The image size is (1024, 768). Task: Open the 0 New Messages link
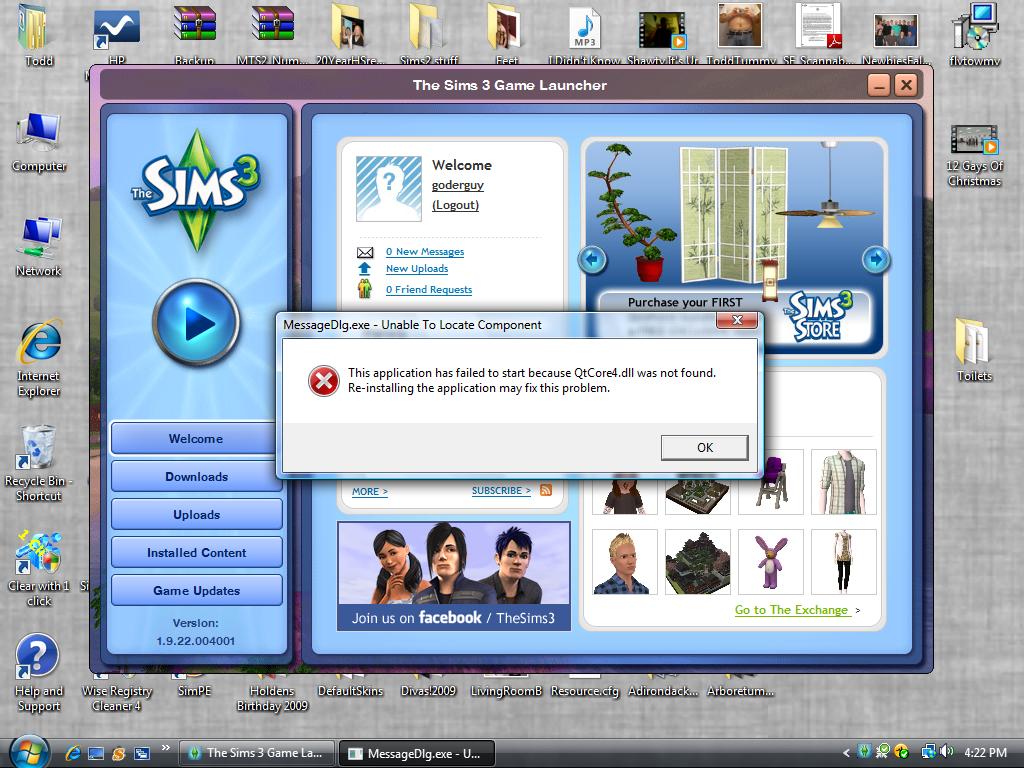pos(424,251)
